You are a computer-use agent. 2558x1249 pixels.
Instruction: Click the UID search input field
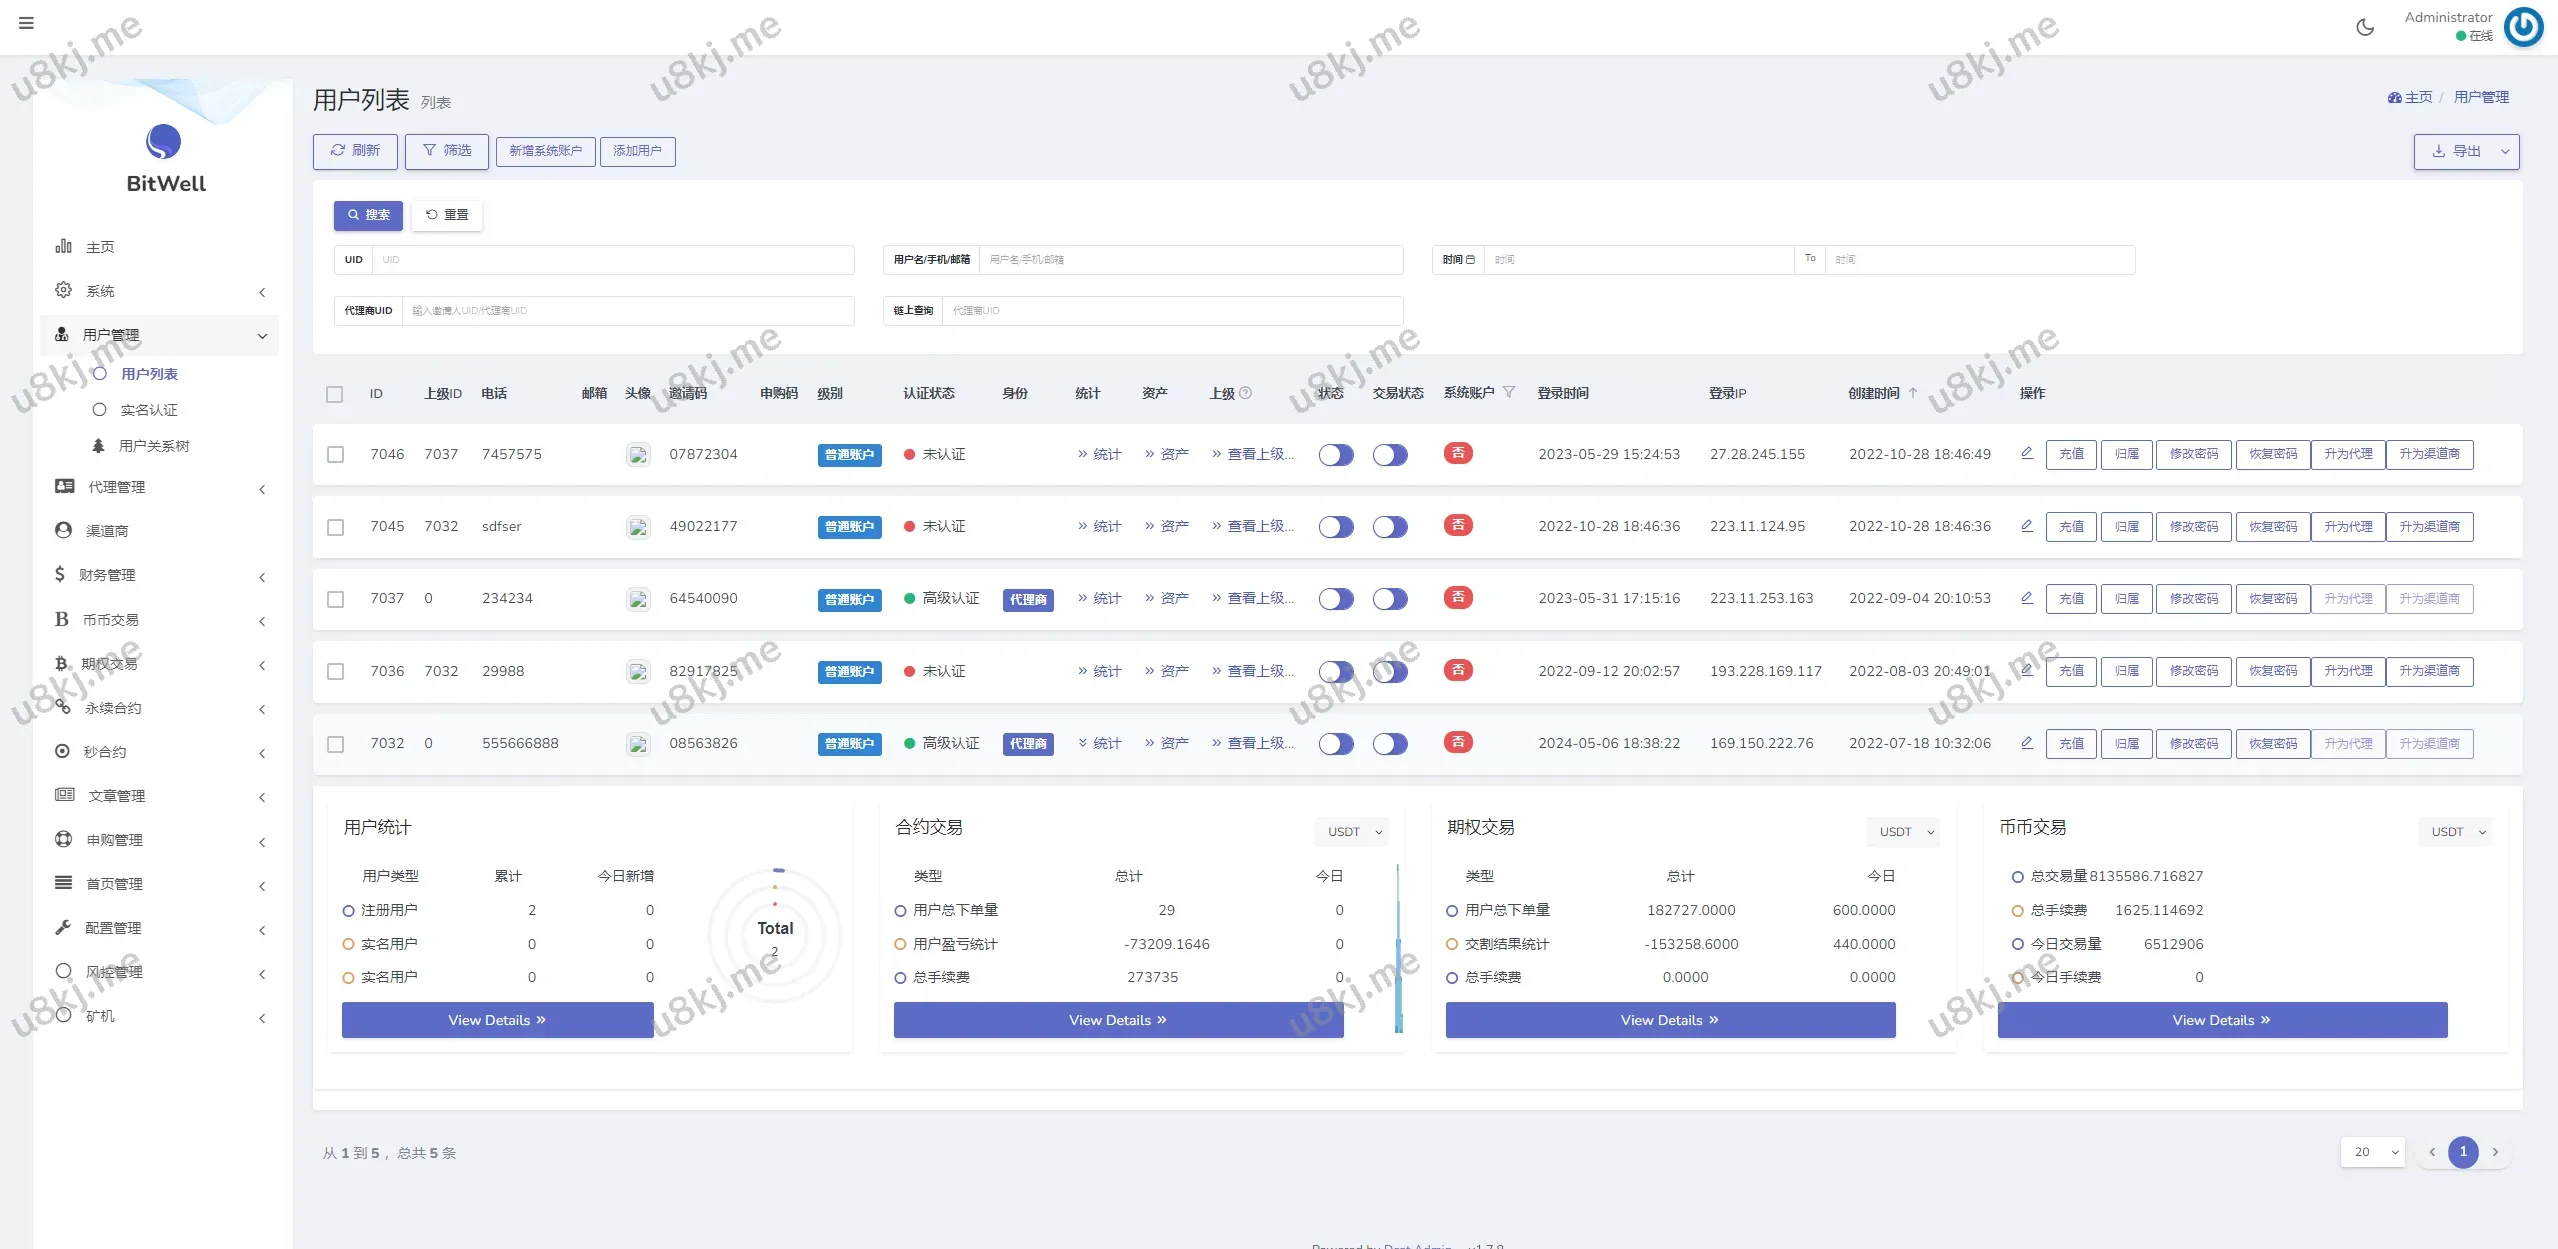coord(612,260)
